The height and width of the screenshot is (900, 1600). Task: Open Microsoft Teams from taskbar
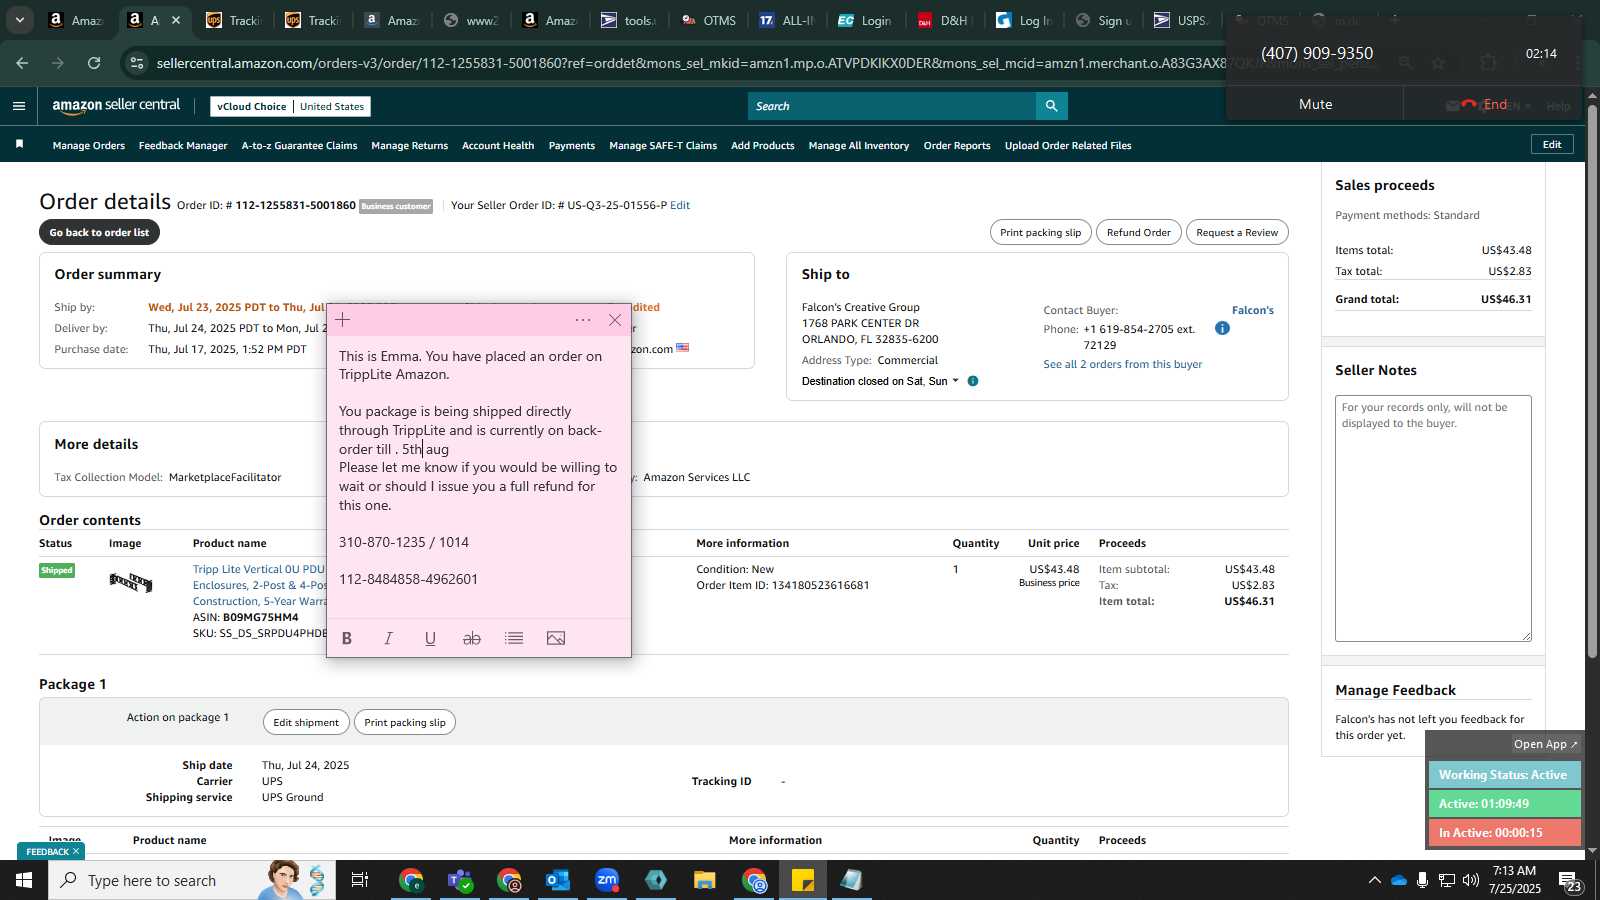click(x=460, y=880)
